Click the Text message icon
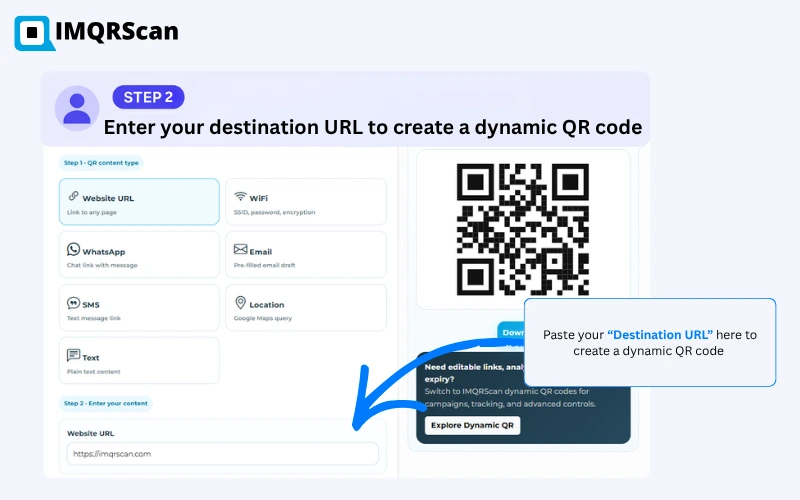The image size is (800, 500). (x=73, y=355)
